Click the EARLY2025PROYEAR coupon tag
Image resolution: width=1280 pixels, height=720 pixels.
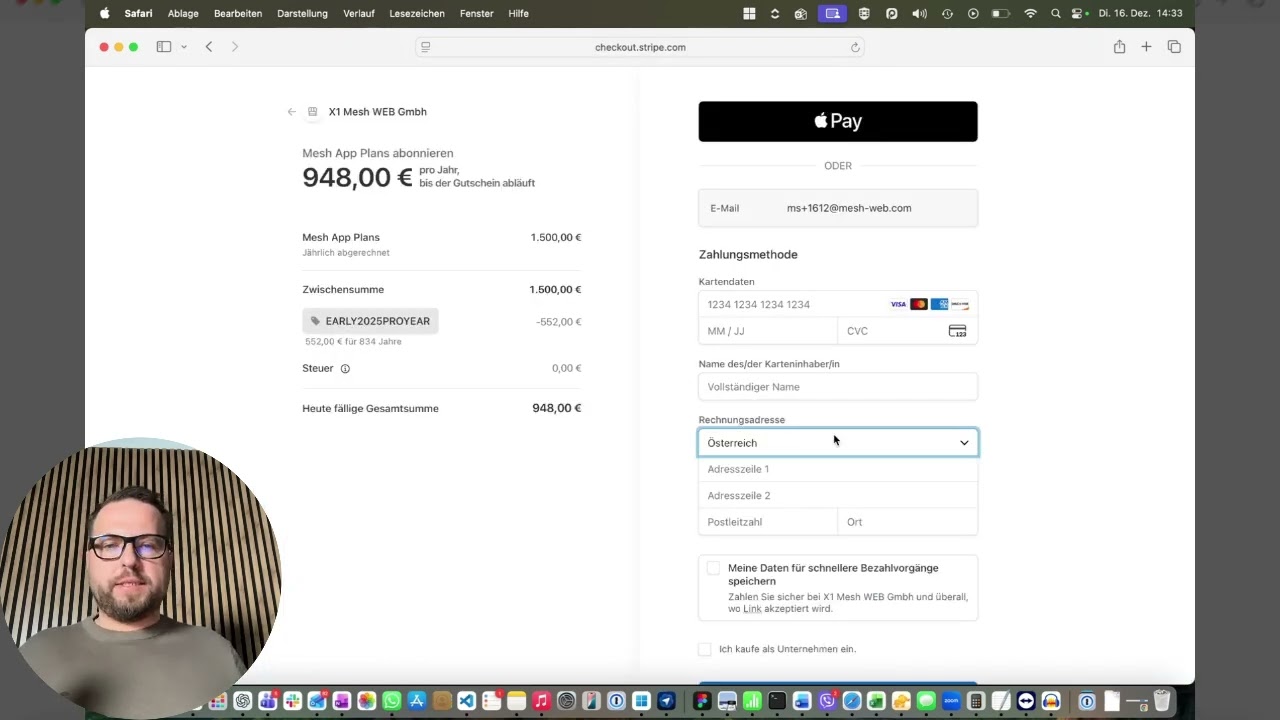pyautogui.click(x=370, y=321)
